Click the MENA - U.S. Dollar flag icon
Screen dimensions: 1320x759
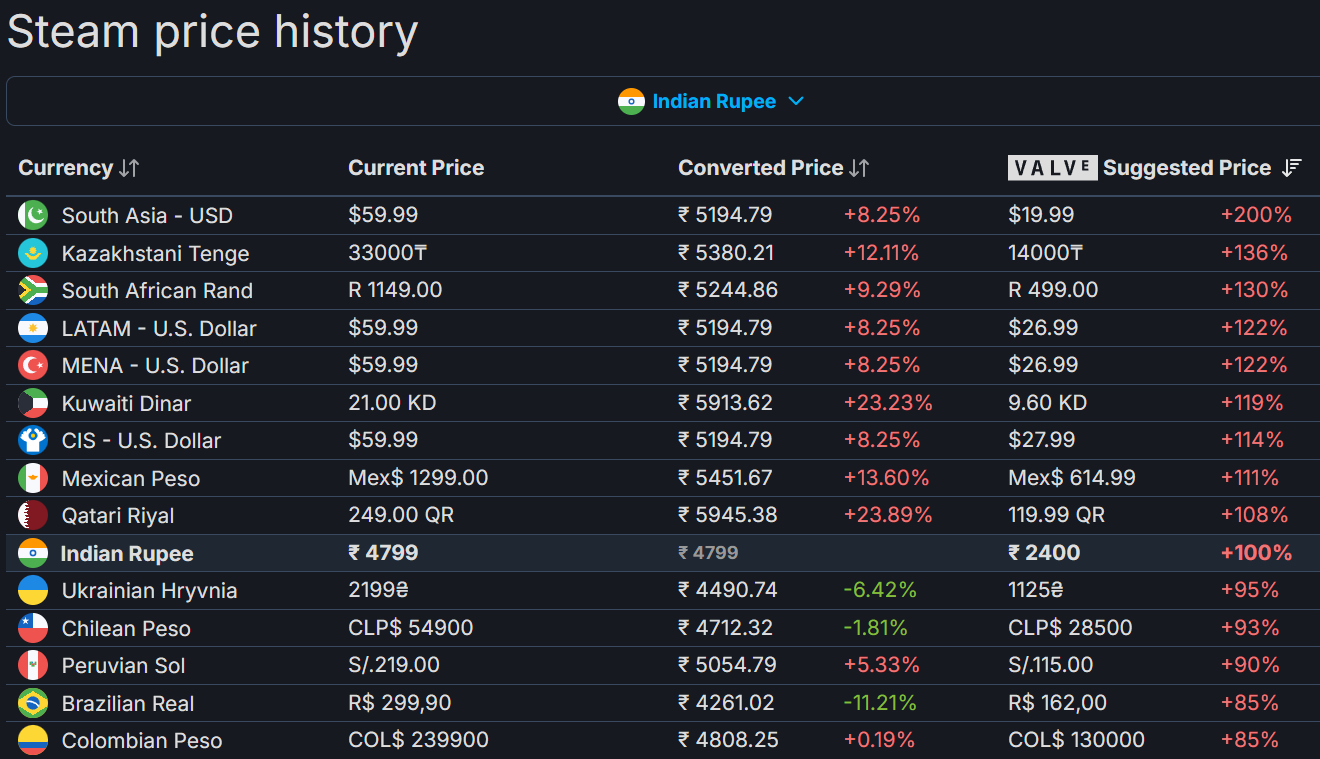(x=33, y=365)
